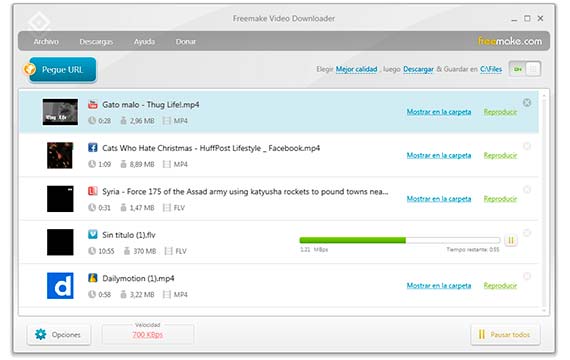Click Reproducir for Dailymotion (1).mp4
Image resolution: width=570 pixels, height=360 pixels.
pos(500,285)
